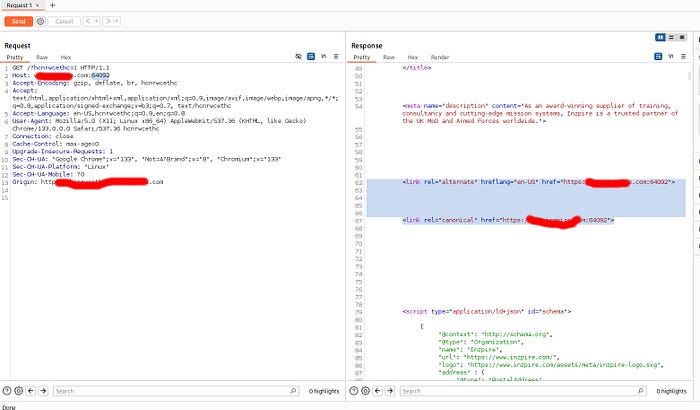Toggle pretty formatting icon in Request panel
The image size is (700, 410).
click(311, 56)
